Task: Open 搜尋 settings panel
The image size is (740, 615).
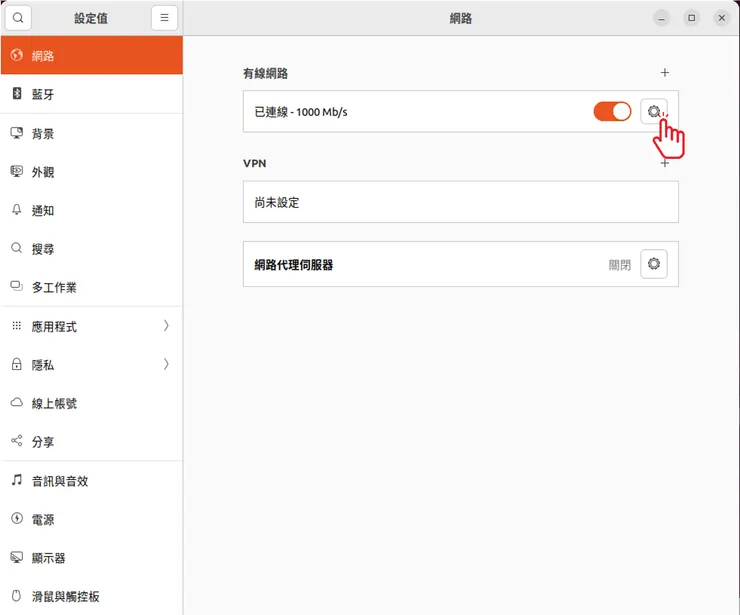Action: pos(92,249)
